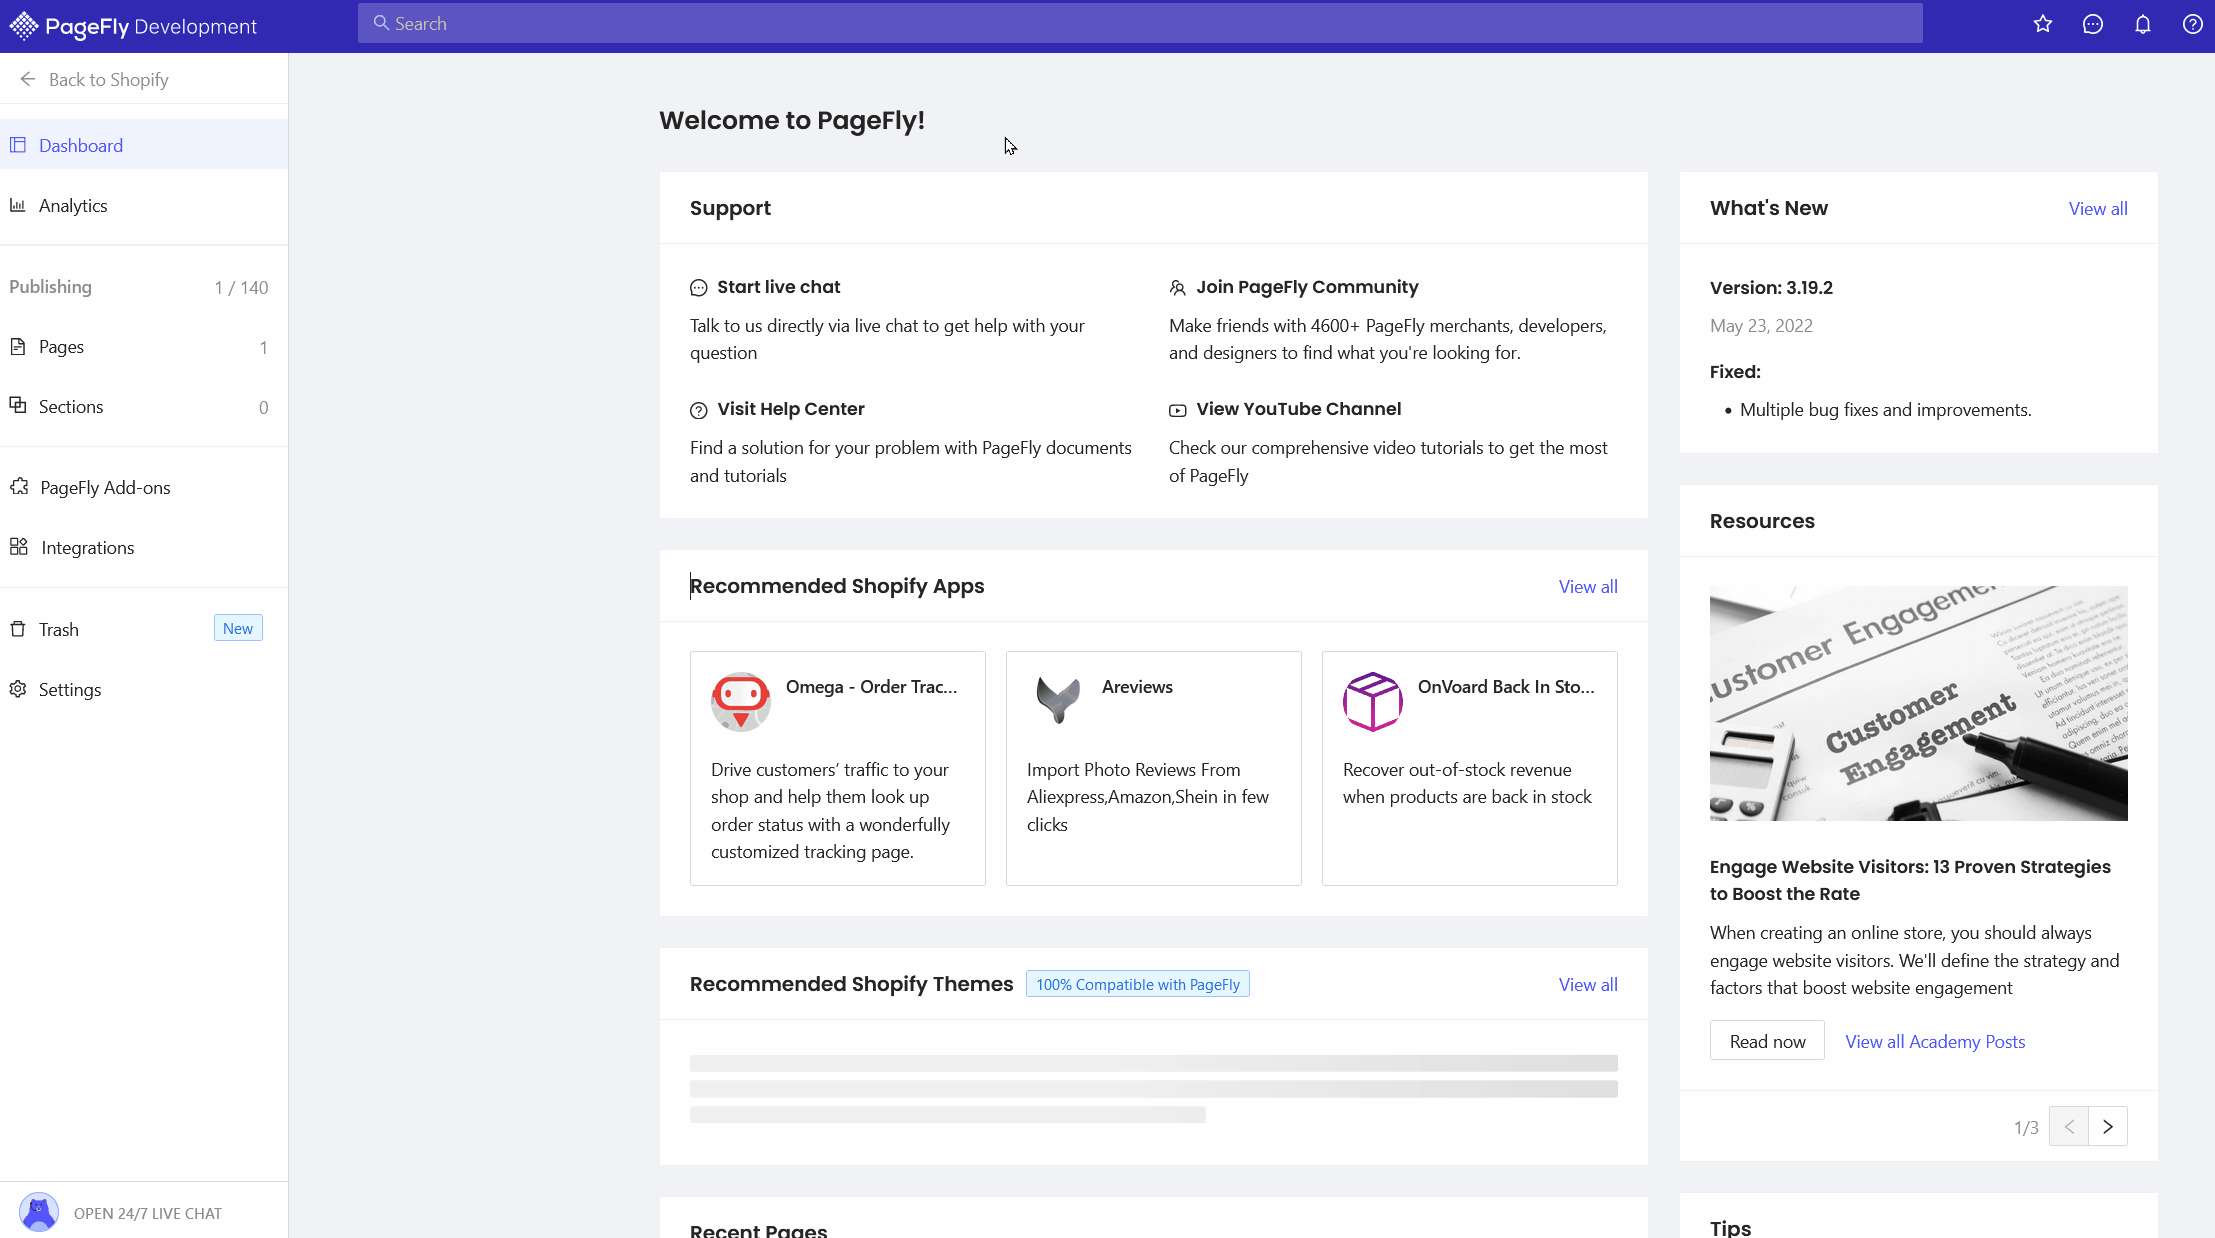Click the back arrow beside Back to Shopify
The height and width of the screenshot is (1238, 2215).
[x=27, y=79]
